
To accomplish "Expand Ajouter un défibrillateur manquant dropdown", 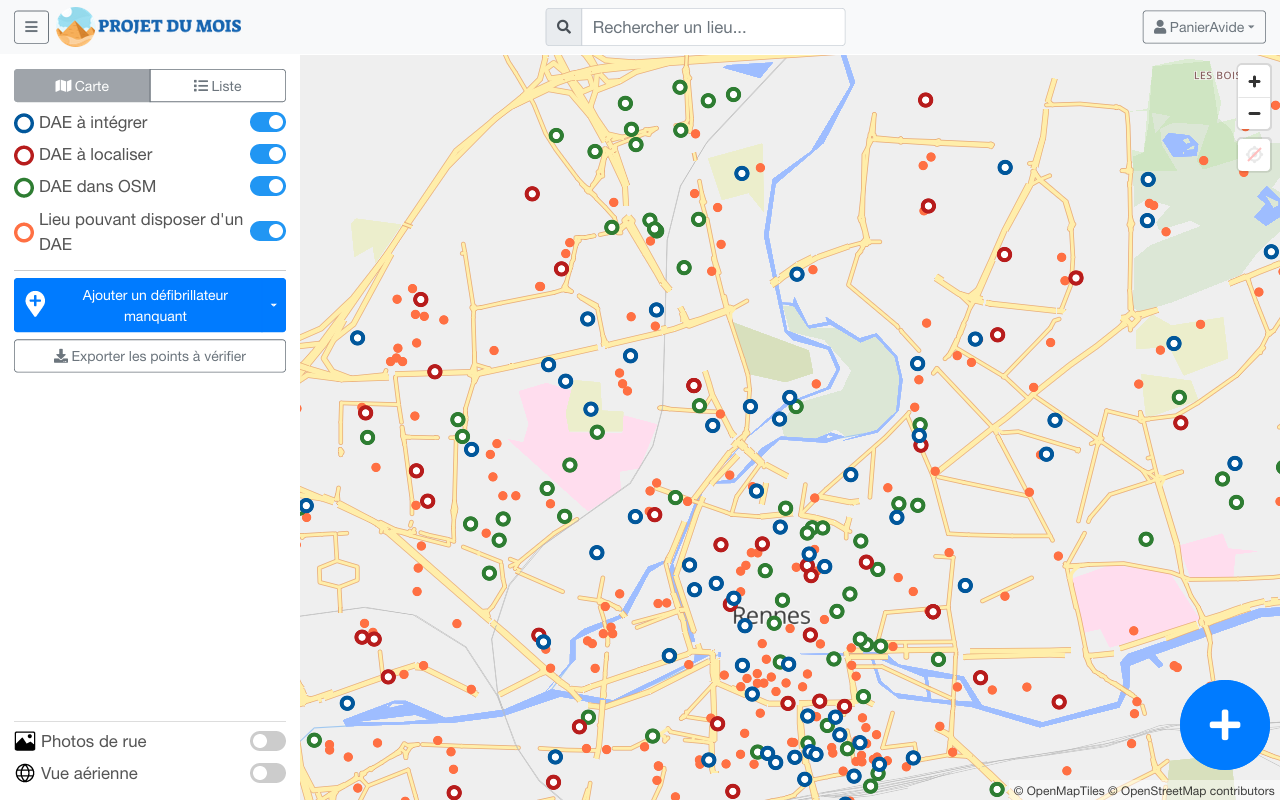I will (273, 305).
